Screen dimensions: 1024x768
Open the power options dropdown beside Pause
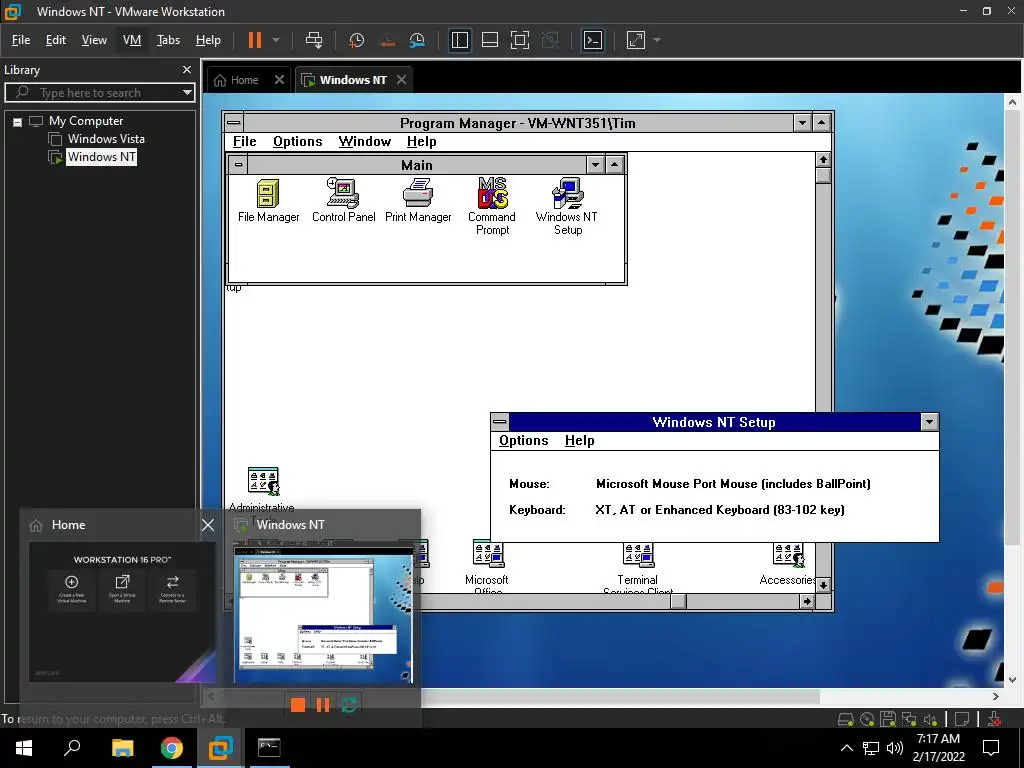(x=276, y=40)
